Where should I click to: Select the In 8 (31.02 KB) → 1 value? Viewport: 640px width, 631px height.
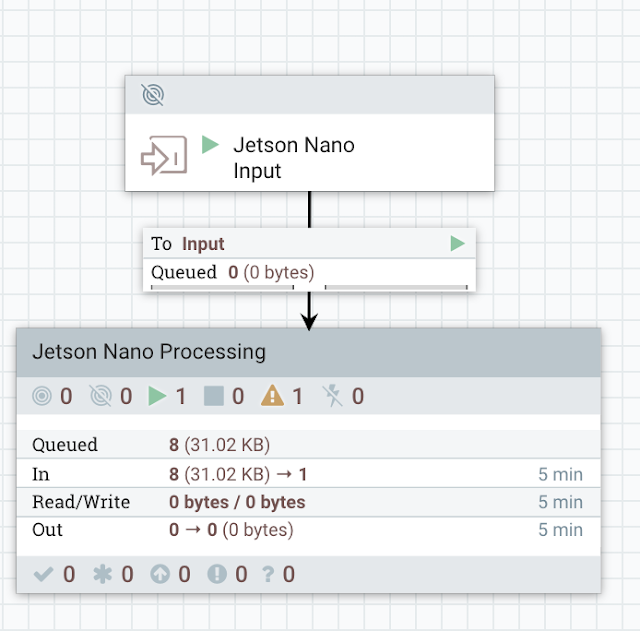pyautogui.click(x=238, y=475)
